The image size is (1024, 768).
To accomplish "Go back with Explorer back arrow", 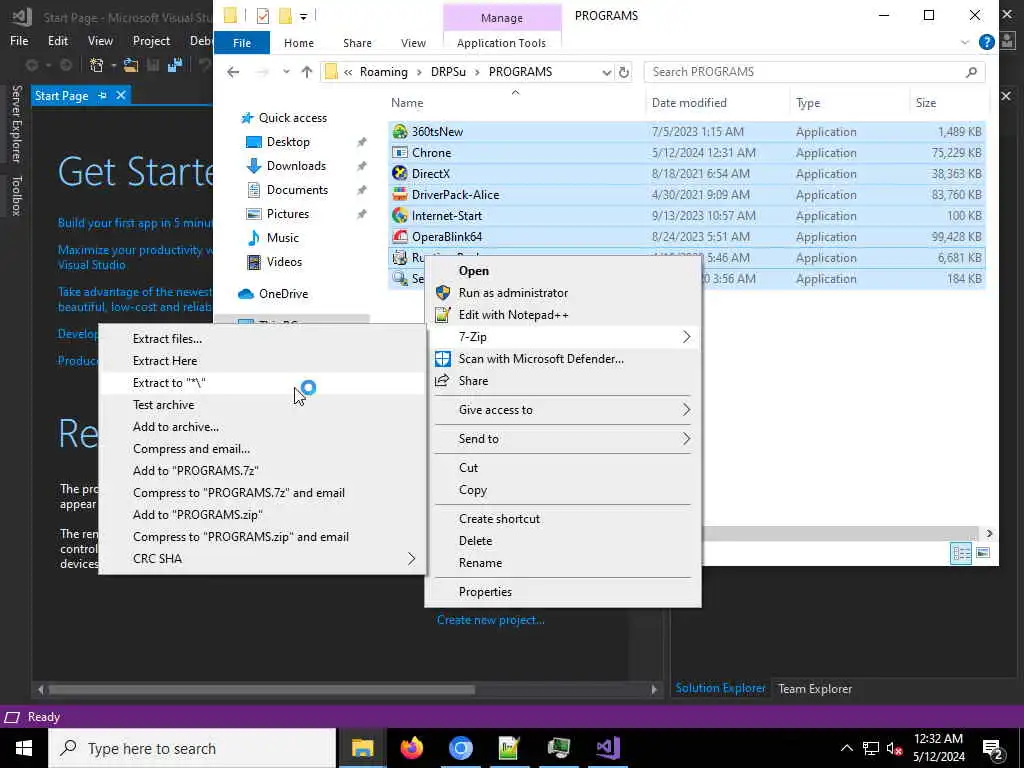I will 233,72.
